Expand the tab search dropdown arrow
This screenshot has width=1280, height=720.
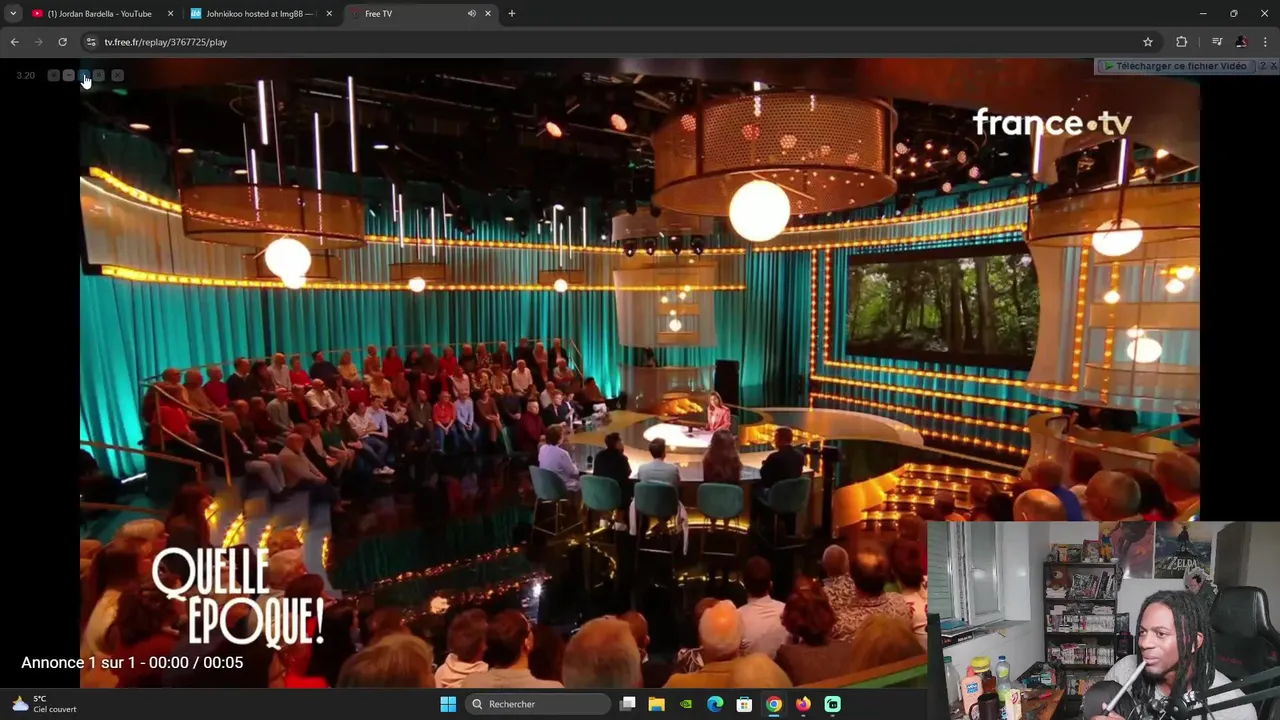pos(13,14)
